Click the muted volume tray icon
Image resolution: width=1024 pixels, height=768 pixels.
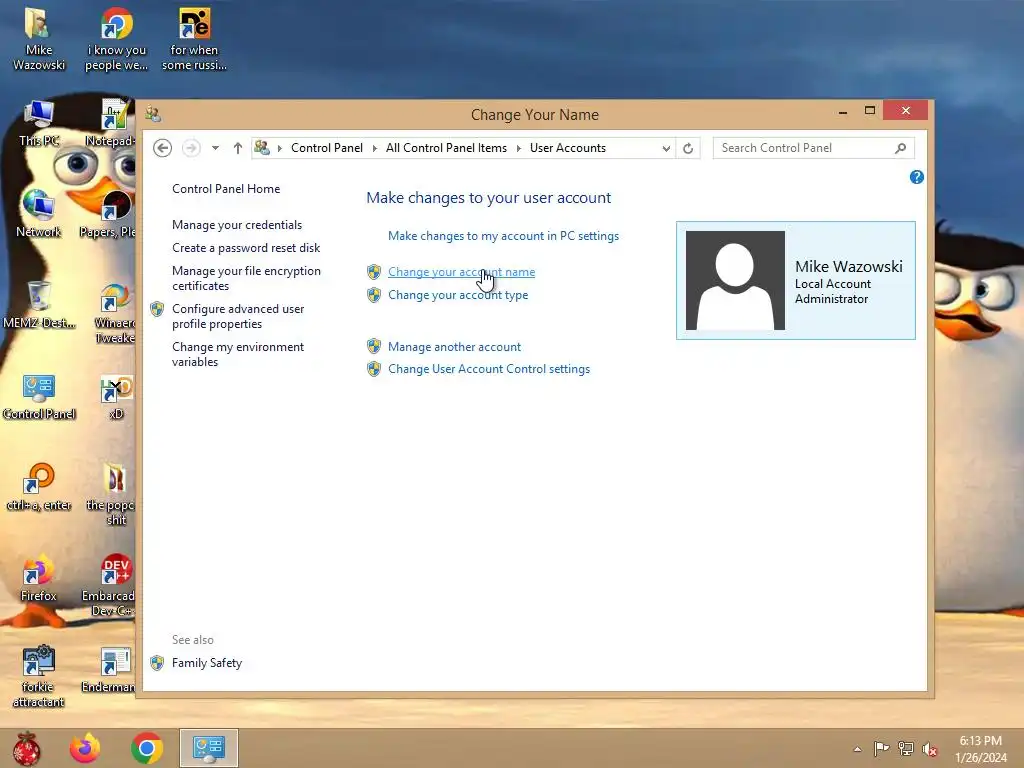(930, 748)
